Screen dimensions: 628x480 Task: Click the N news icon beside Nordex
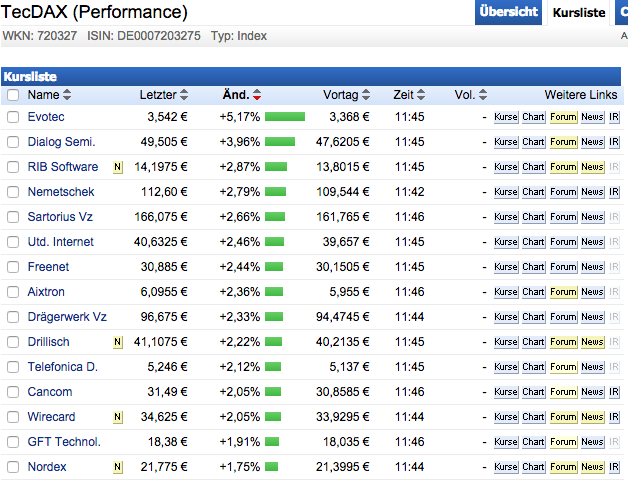117,467
